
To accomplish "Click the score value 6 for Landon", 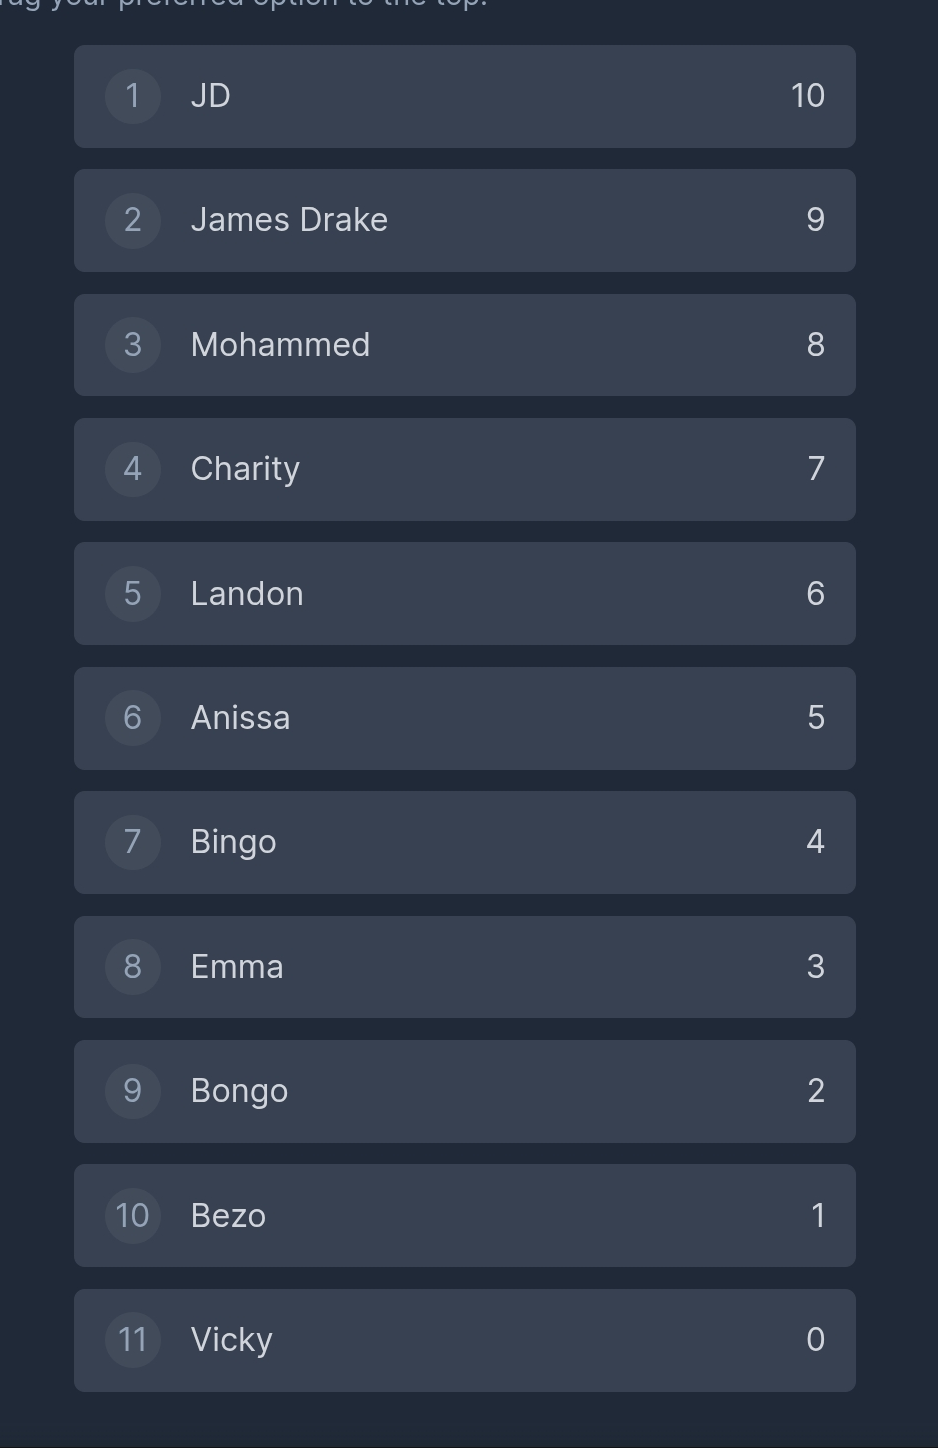I will [x=815, y=593].
